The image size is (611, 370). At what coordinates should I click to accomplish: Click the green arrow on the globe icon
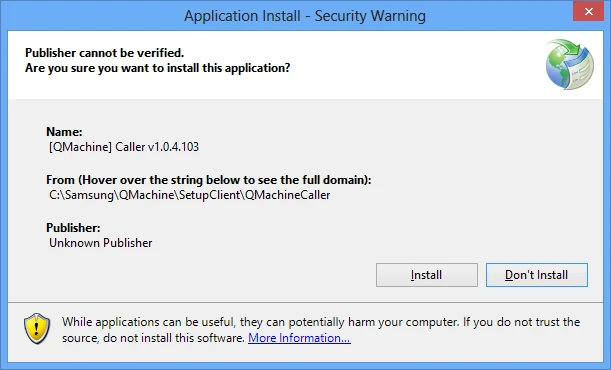click(570, 49)
